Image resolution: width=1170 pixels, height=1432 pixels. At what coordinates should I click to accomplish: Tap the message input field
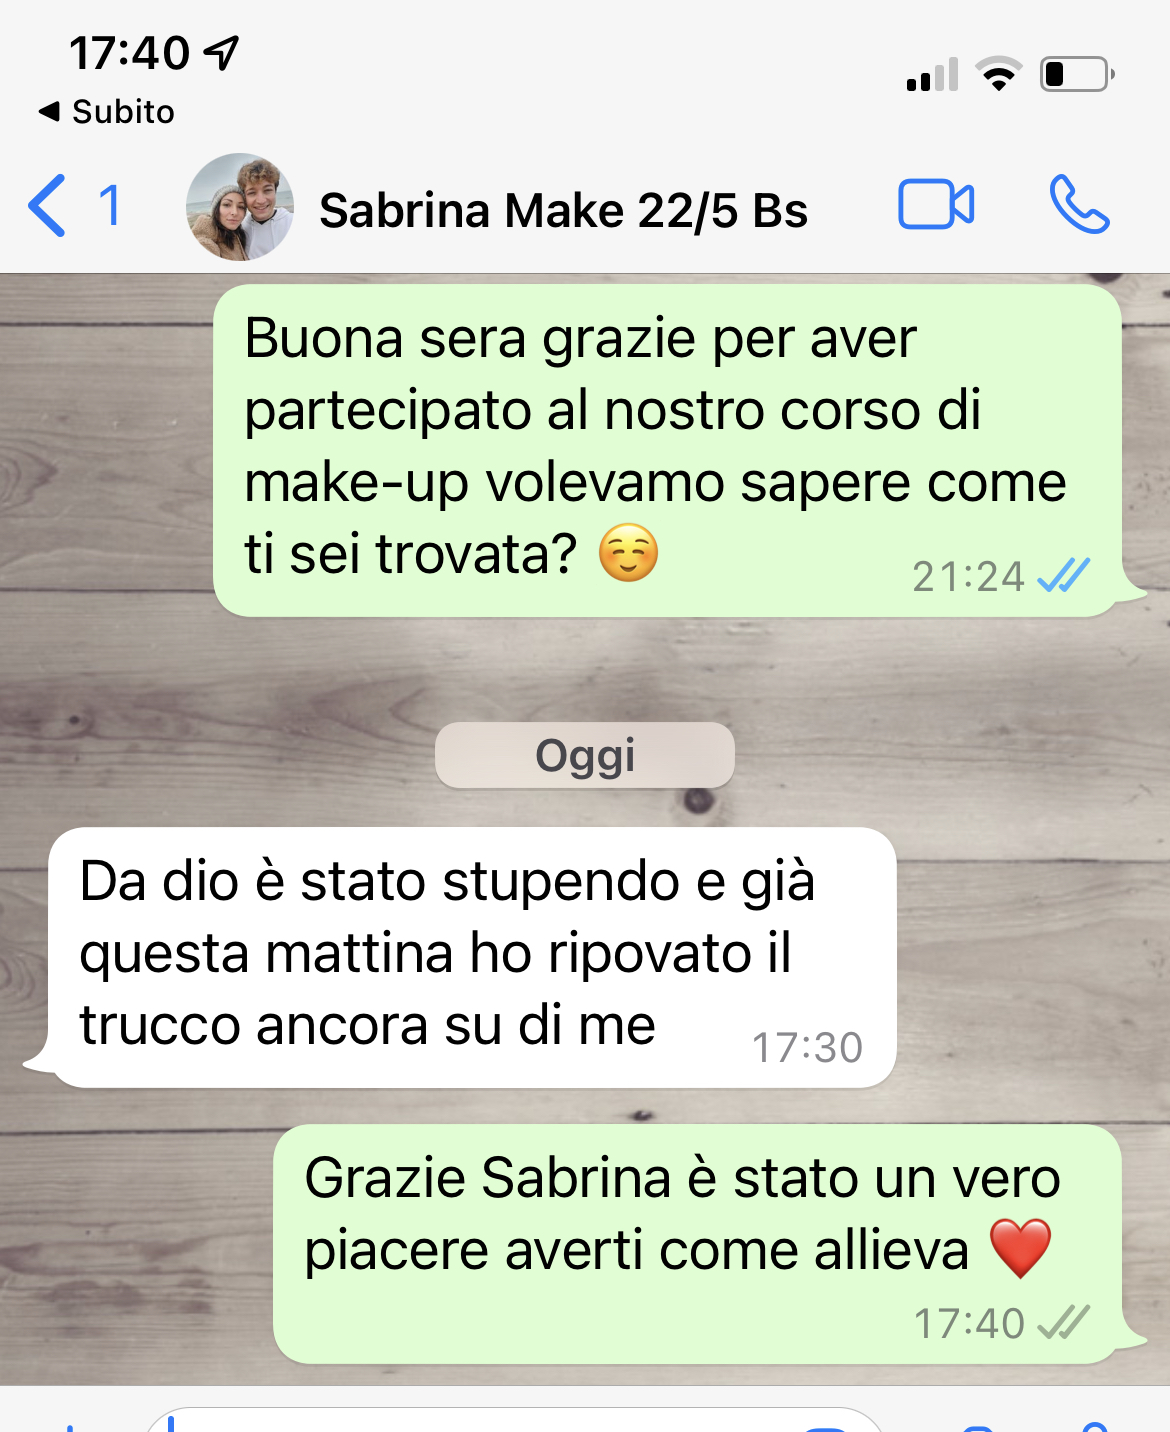pos(515,1420)
